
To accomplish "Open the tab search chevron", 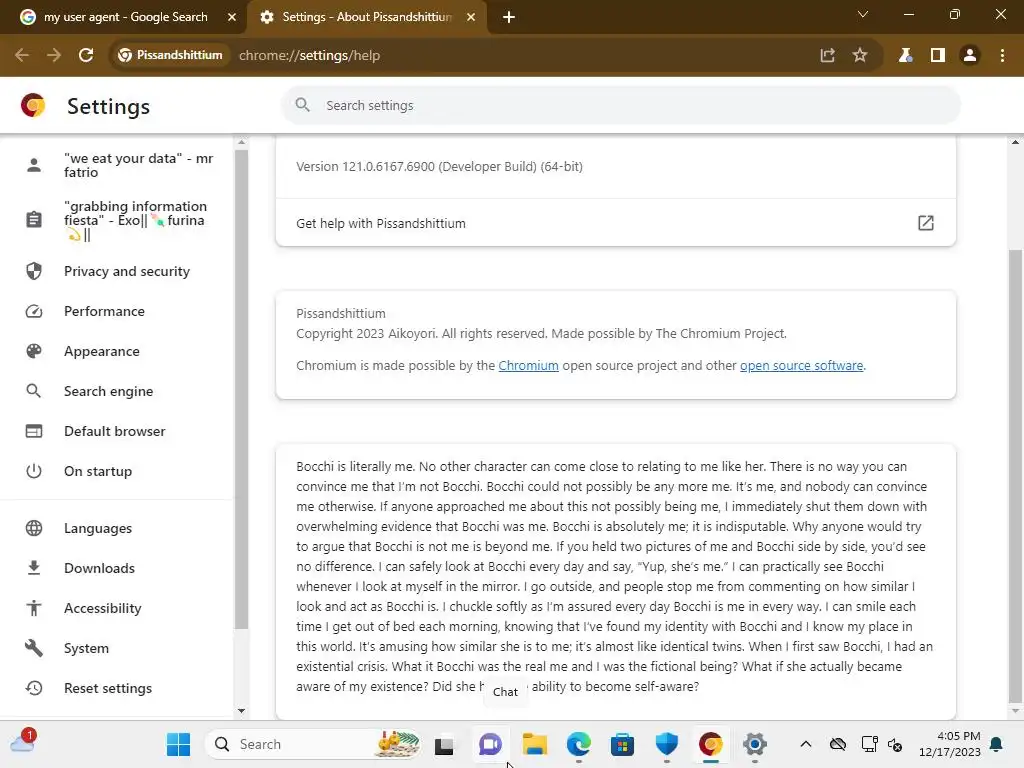I will click(863, 14).
